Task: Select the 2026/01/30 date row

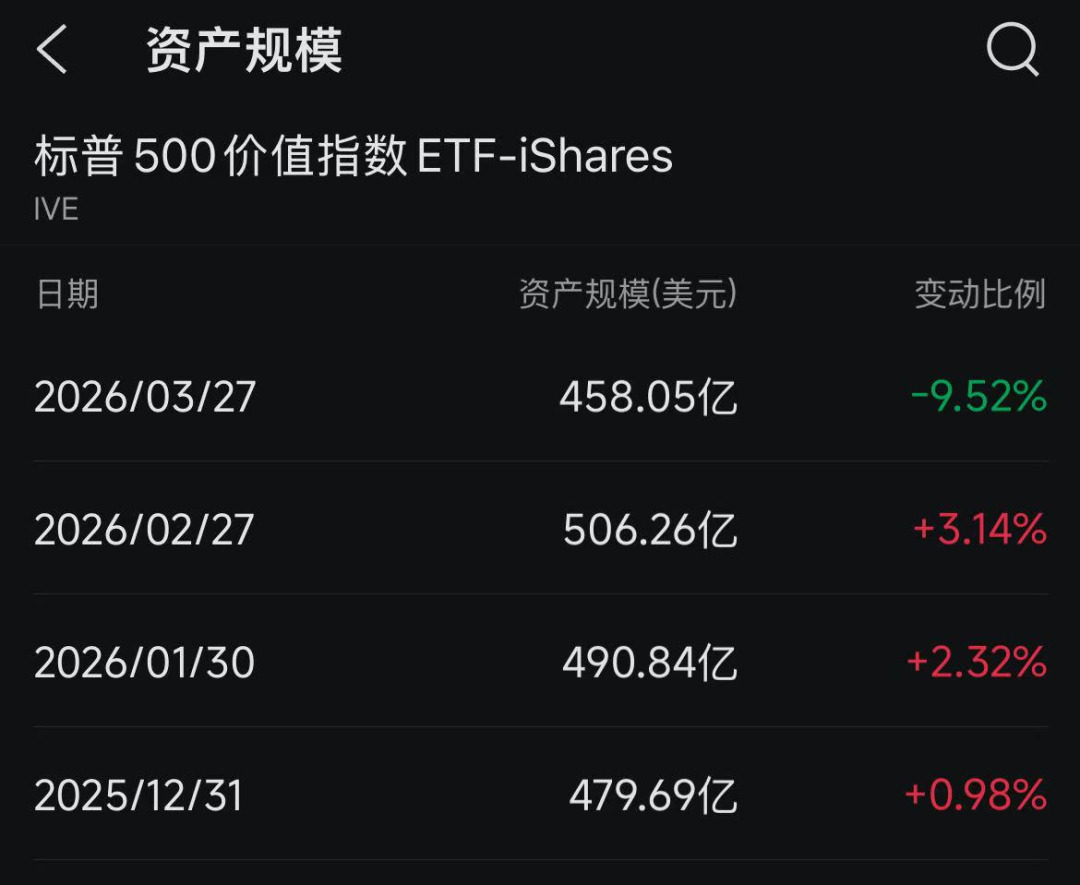Action: (x=145, y=662)
